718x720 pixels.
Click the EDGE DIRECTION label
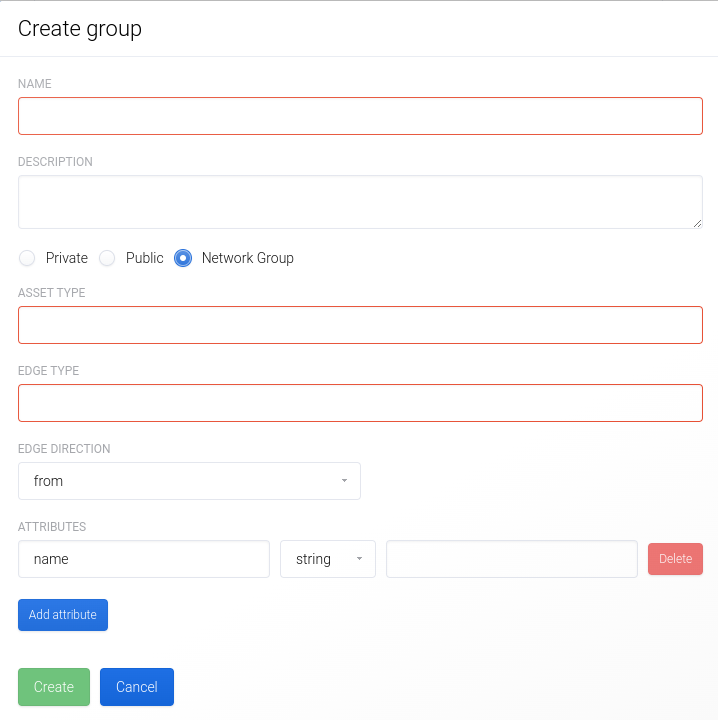point(64,449)
